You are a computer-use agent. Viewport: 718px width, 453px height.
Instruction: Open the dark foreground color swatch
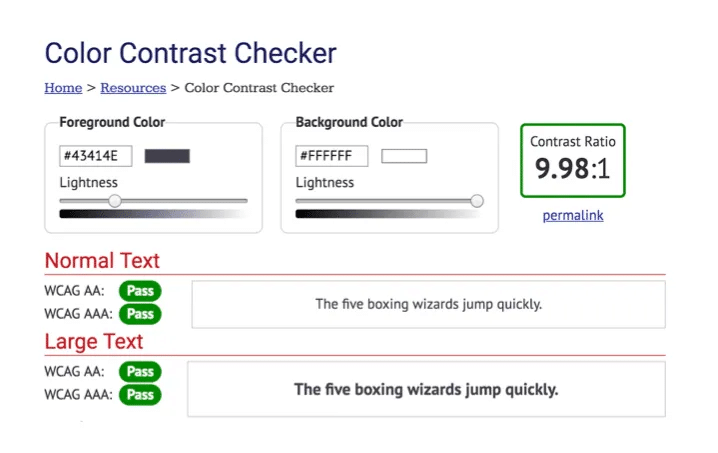(167, 156)
